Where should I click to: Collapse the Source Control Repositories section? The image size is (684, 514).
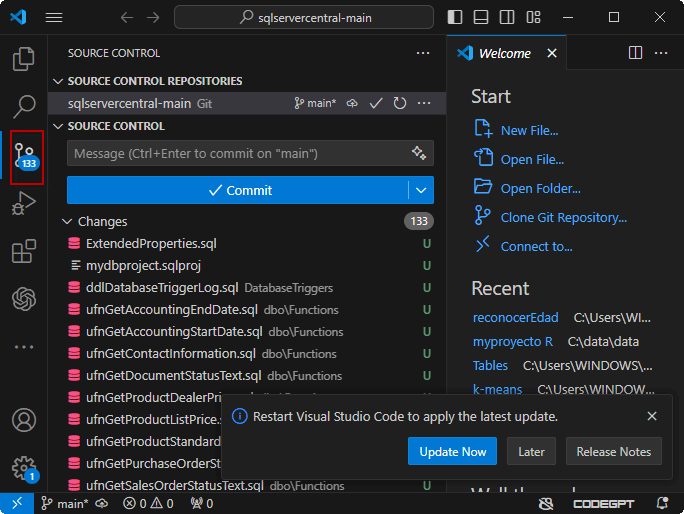pyautogui.click(x=57, y=81)
